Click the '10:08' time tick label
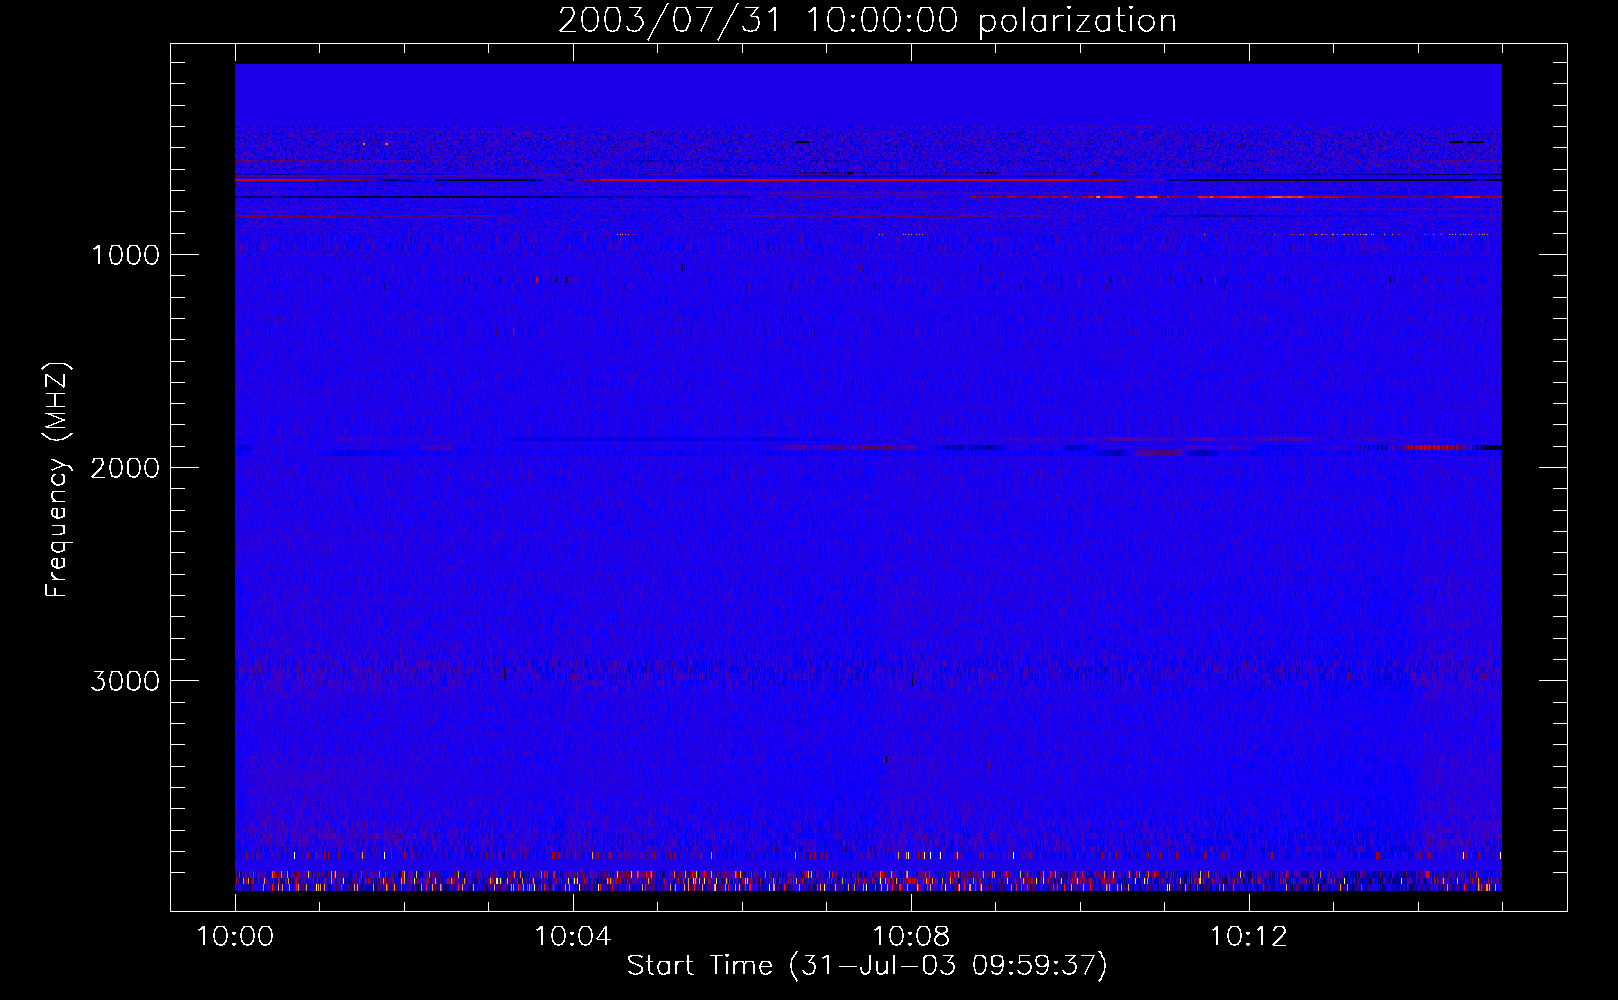Screen dimensions: 1618x1000 (x=911, y=937)
